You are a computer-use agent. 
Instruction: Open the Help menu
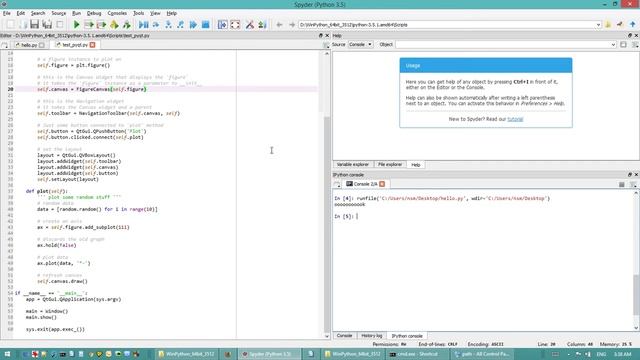[x=171, y=13]
